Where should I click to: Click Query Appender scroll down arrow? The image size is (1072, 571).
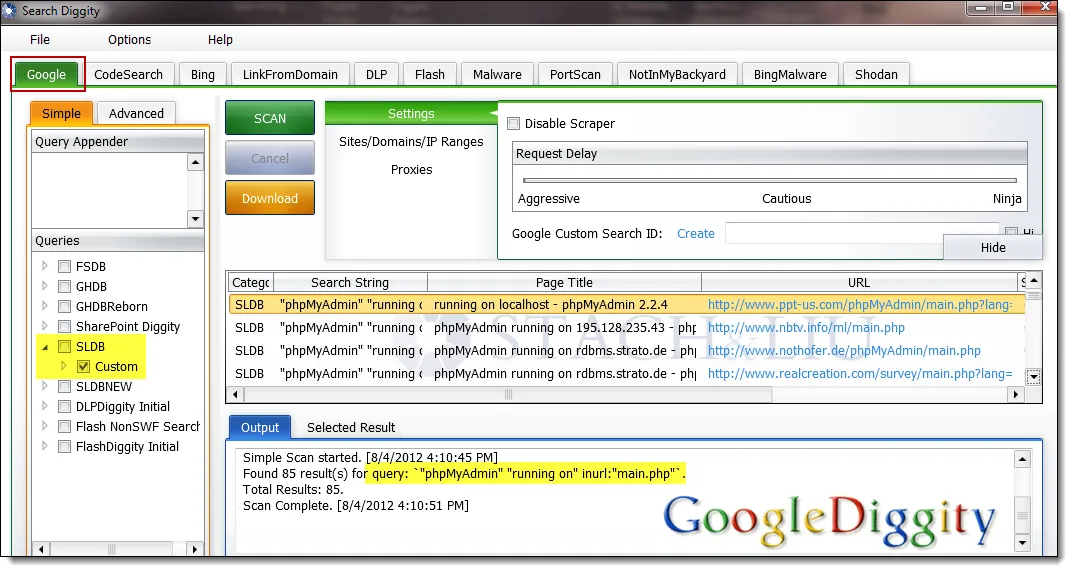click(195, 219)
